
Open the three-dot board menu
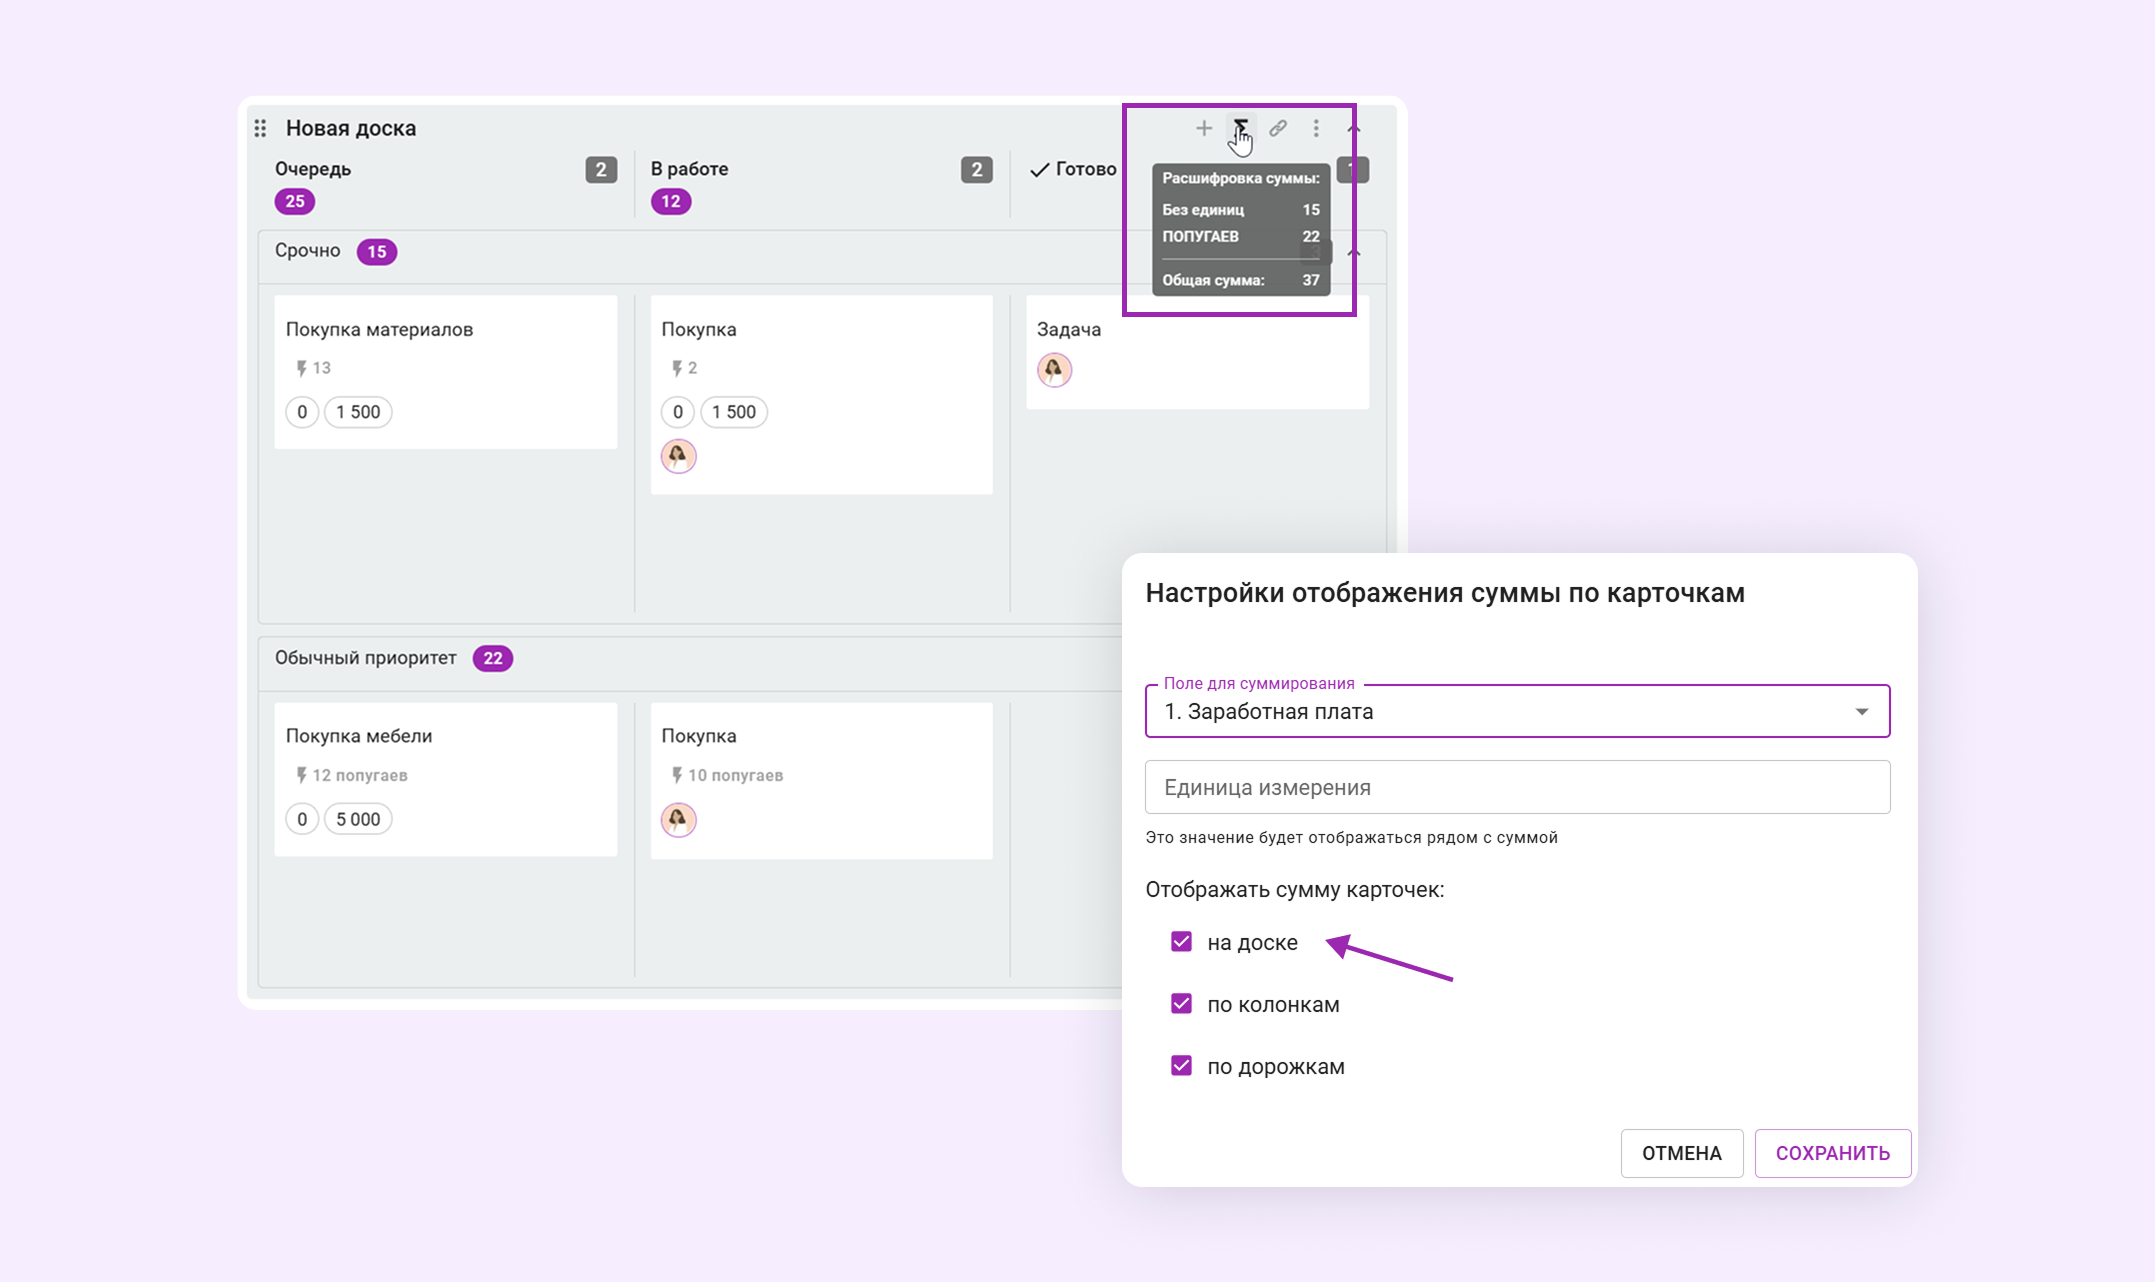point(1316,128)
